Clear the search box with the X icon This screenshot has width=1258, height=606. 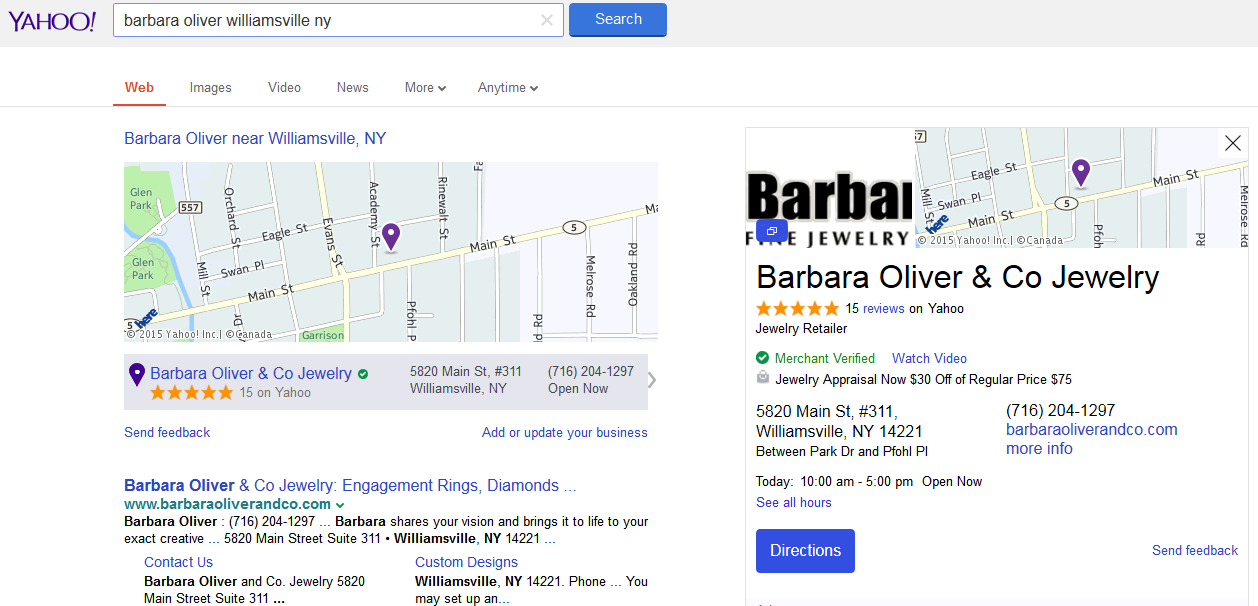click(x=546, y=20)
